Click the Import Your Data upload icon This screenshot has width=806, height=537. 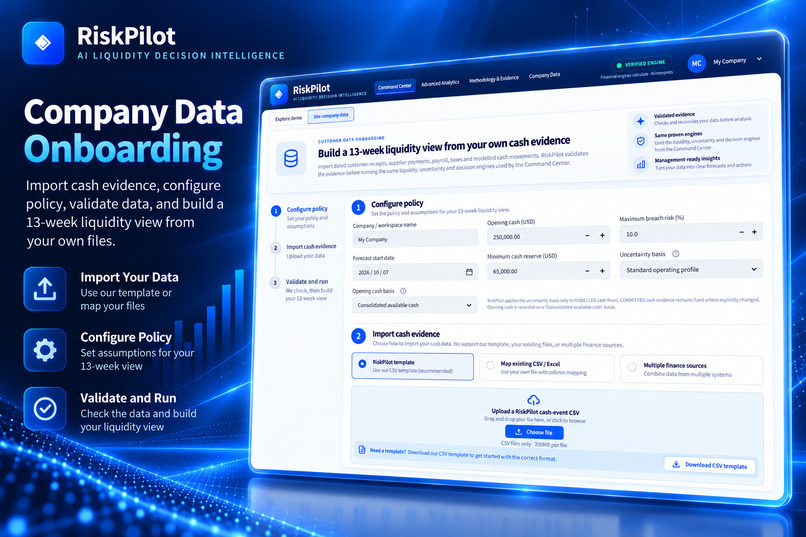tap(45, 289)
